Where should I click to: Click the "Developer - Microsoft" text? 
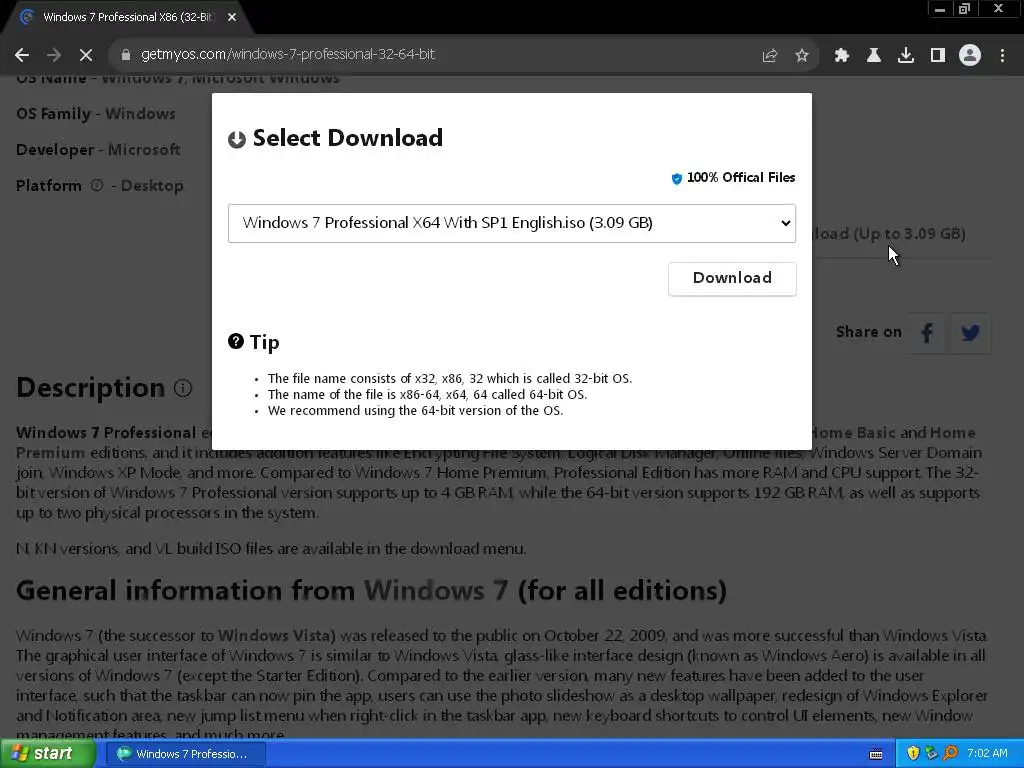point(98,150)
